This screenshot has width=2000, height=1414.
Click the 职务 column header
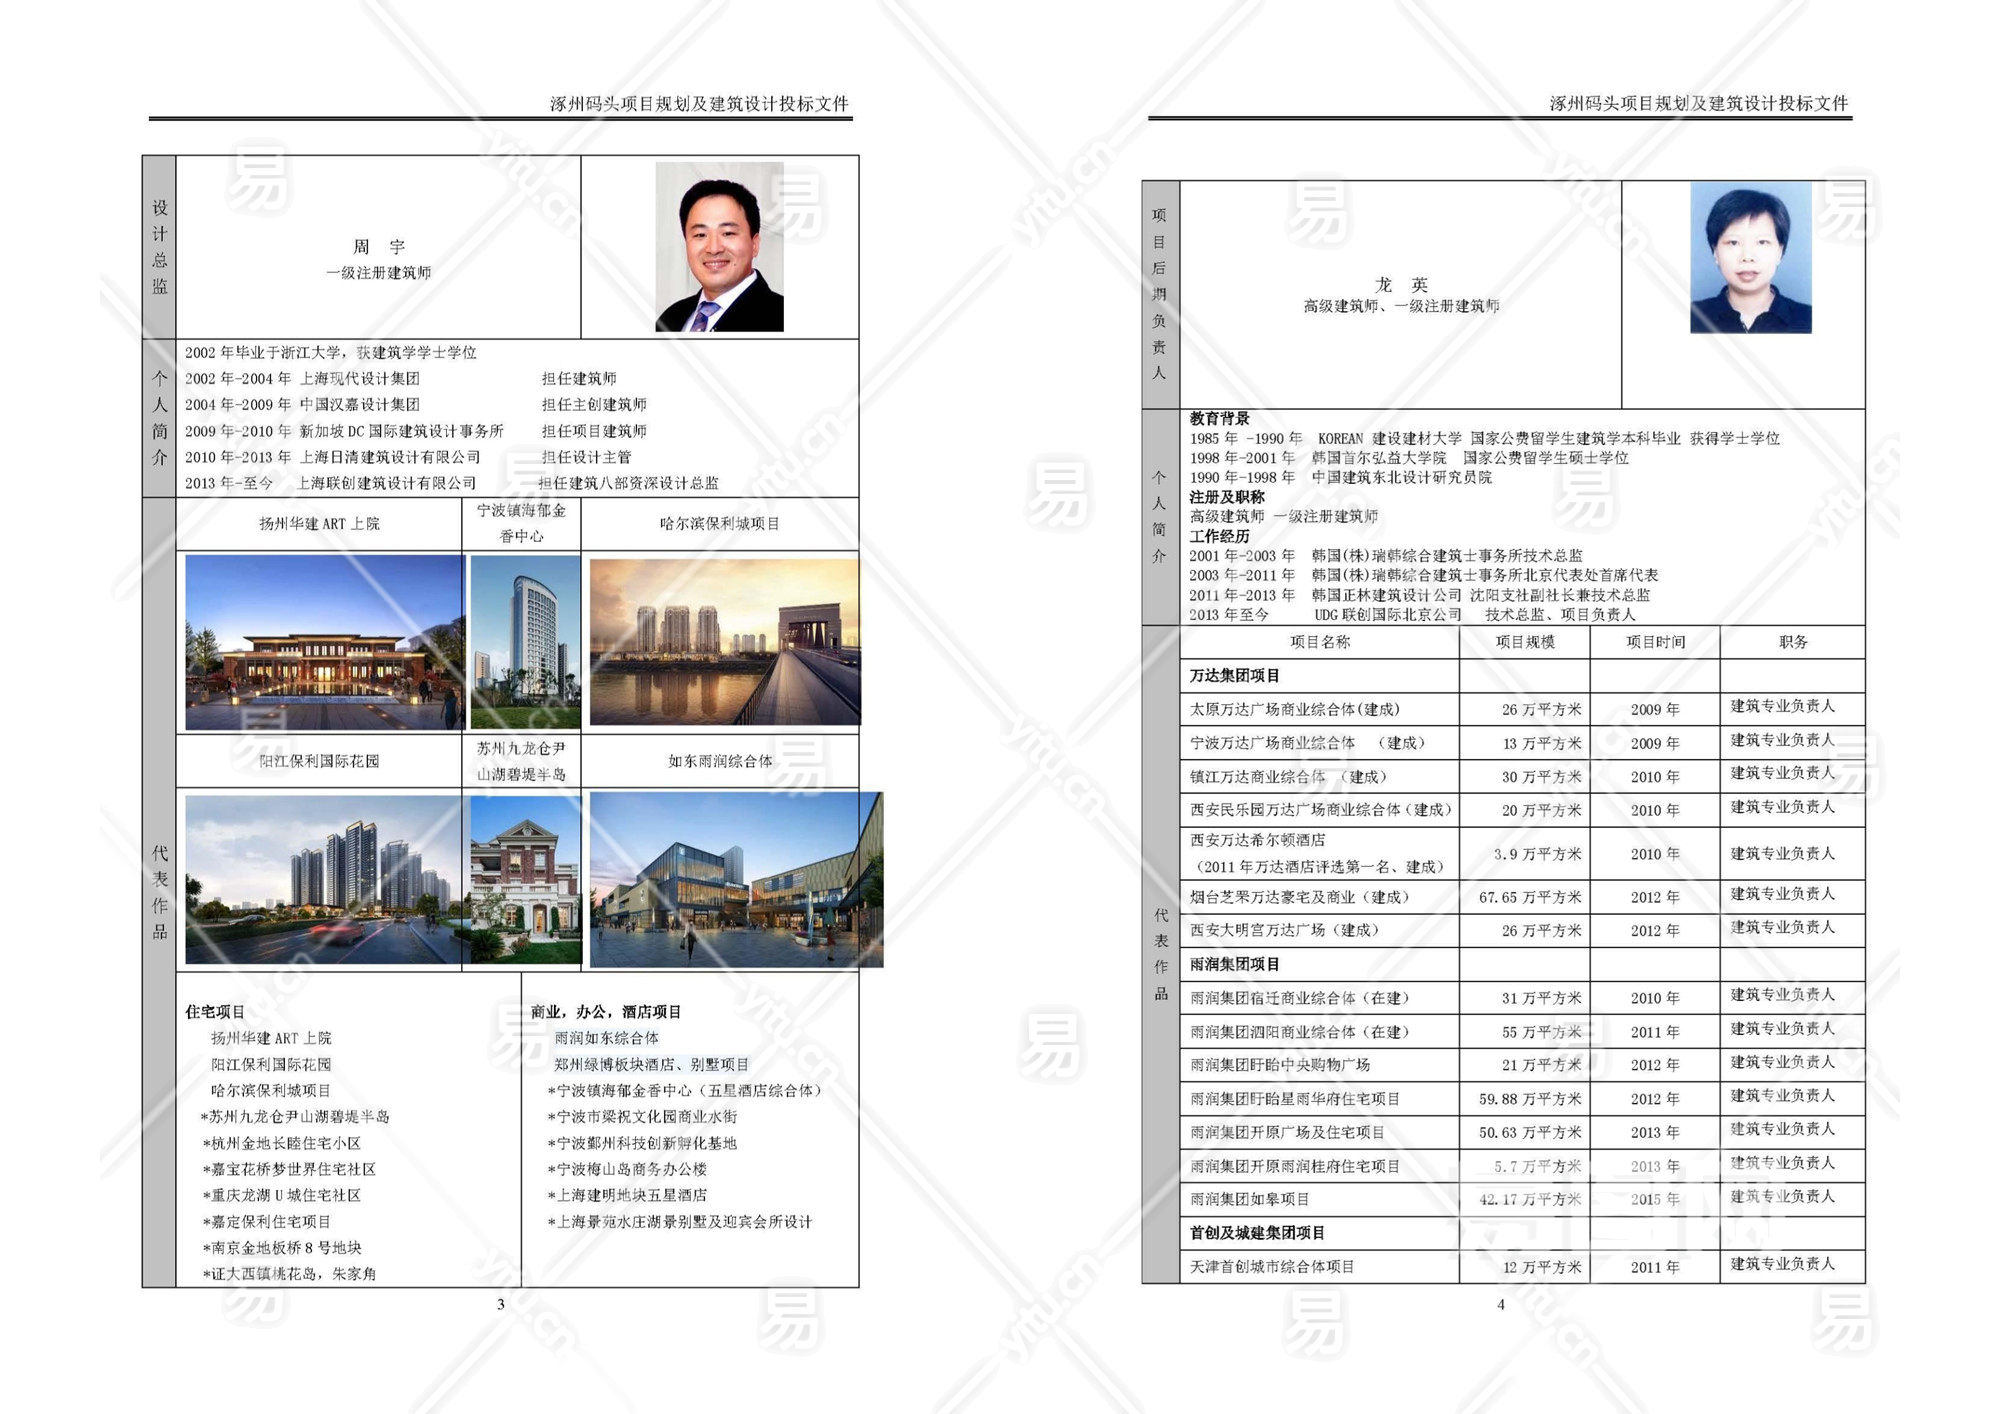pyautogui.click(x=1793, y=642)
